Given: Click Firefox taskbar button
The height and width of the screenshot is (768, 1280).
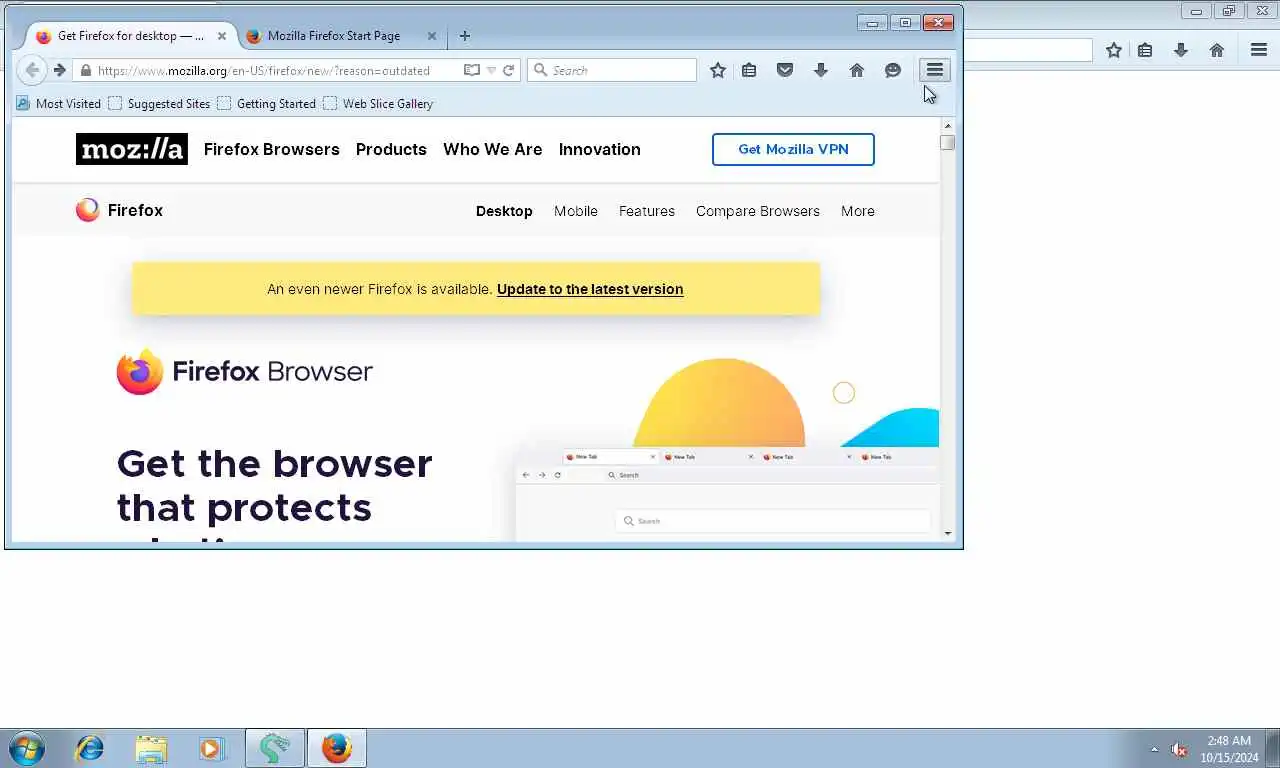Looking at the screenshot, I should point(337,748).
